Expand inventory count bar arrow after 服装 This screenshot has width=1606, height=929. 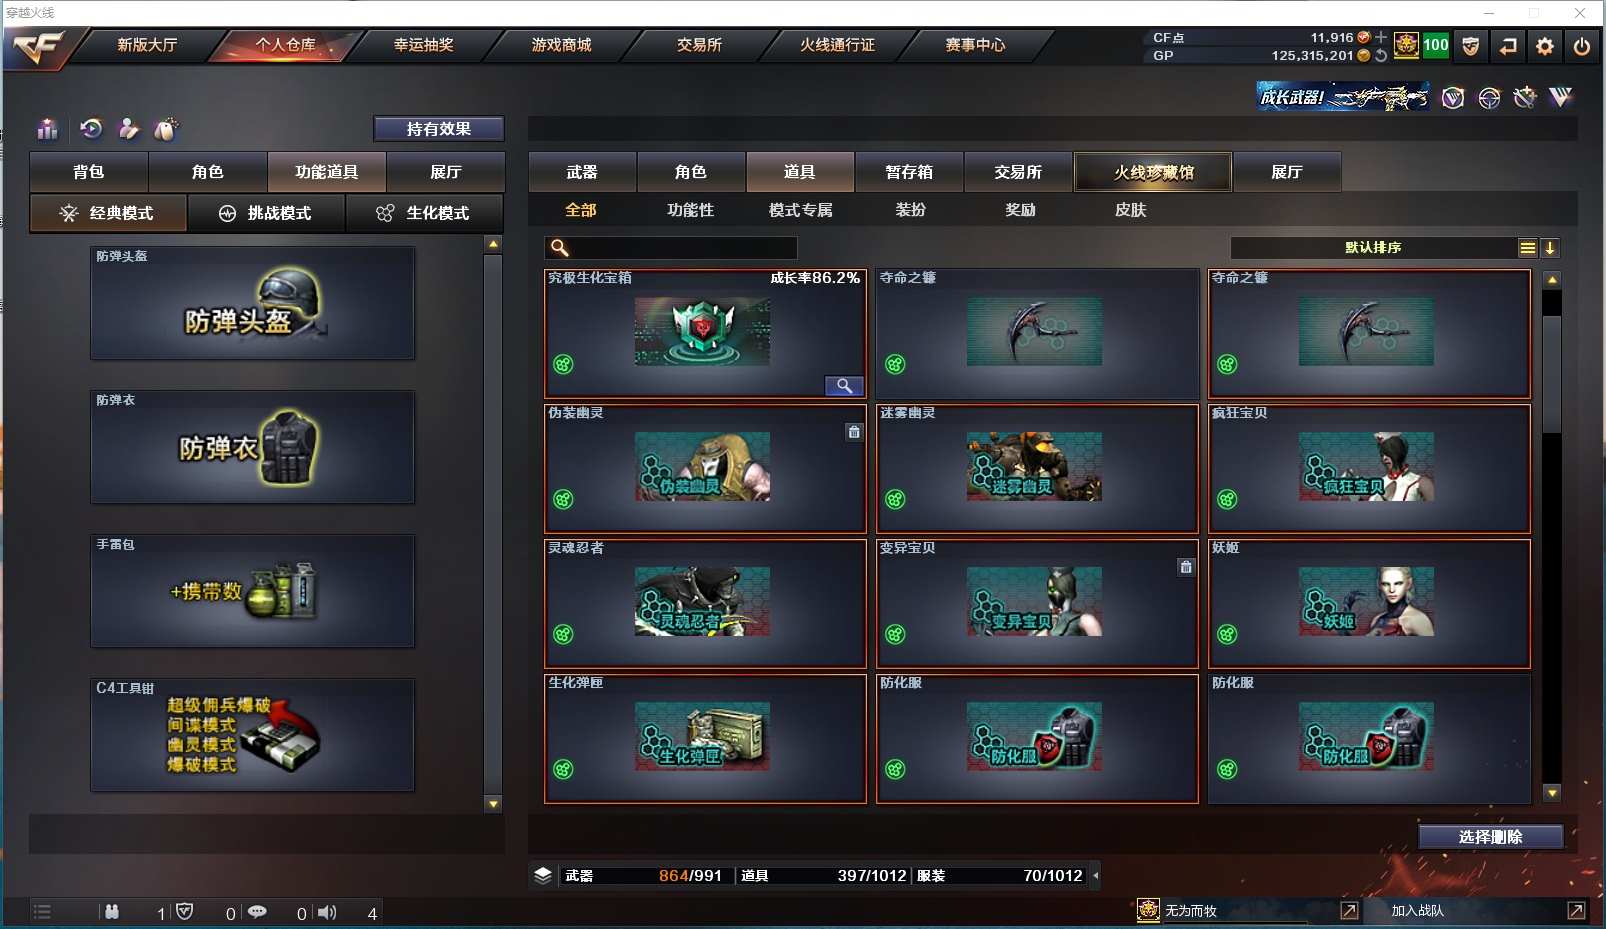pyautogui.click(x=1095, y=876)
